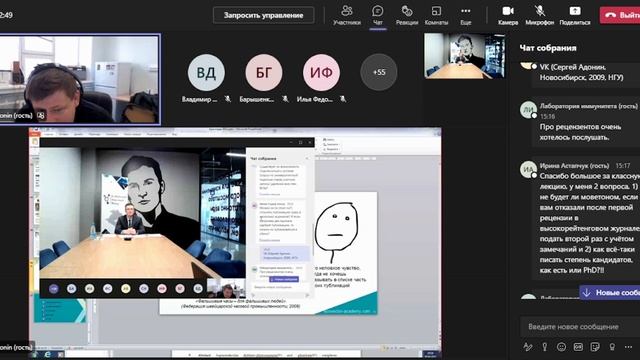Open the Участники participants panel
The height and width of the screenshot is (360, 640).
[347, 15]
